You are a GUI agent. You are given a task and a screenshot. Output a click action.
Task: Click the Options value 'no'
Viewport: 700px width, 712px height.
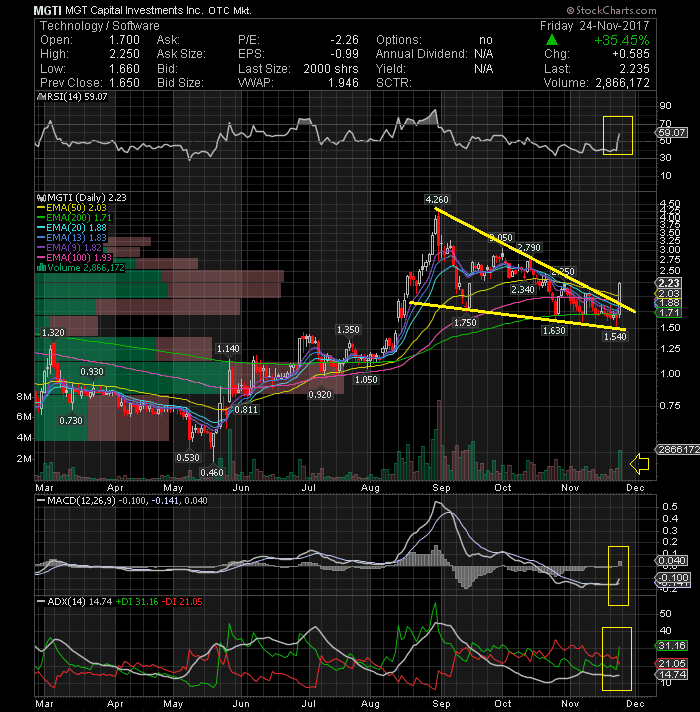pos(486,40)
